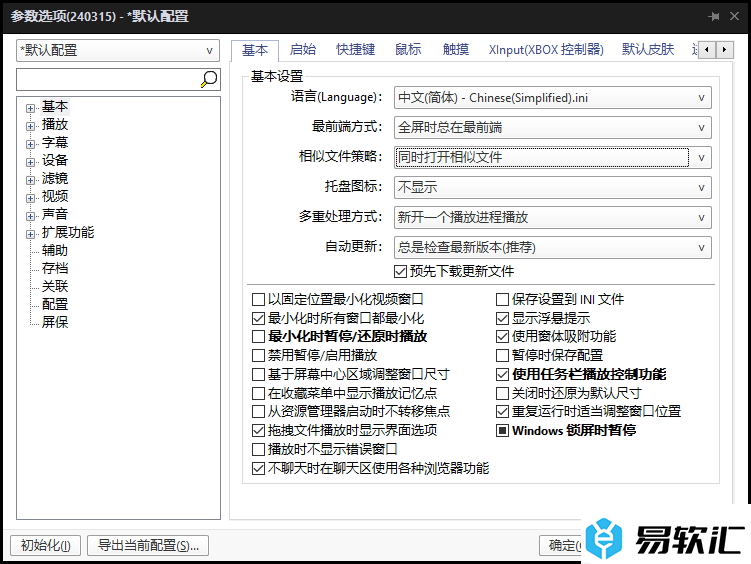Expand the 播放 tree node
Viewport: 751px width, 564px height.
click(x=31, y=125)
